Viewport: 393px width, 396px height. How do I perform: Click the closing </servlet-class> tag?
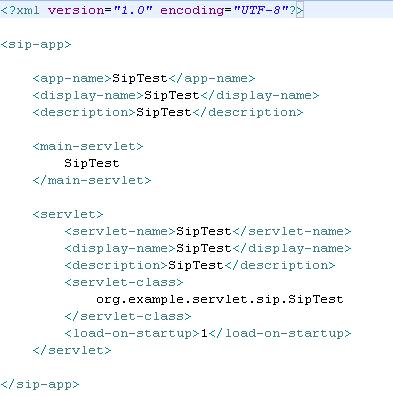point(128,316)
